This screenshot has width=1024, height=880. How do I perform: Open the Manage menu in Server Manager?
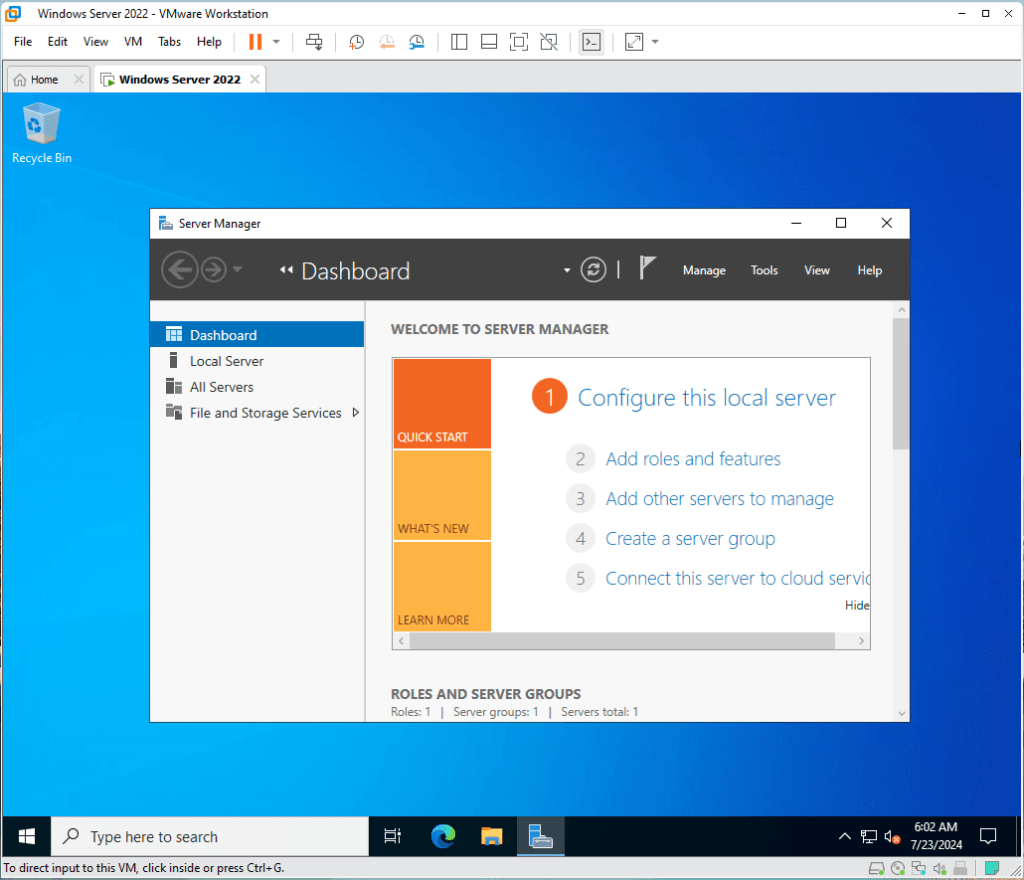pos(704,270)
